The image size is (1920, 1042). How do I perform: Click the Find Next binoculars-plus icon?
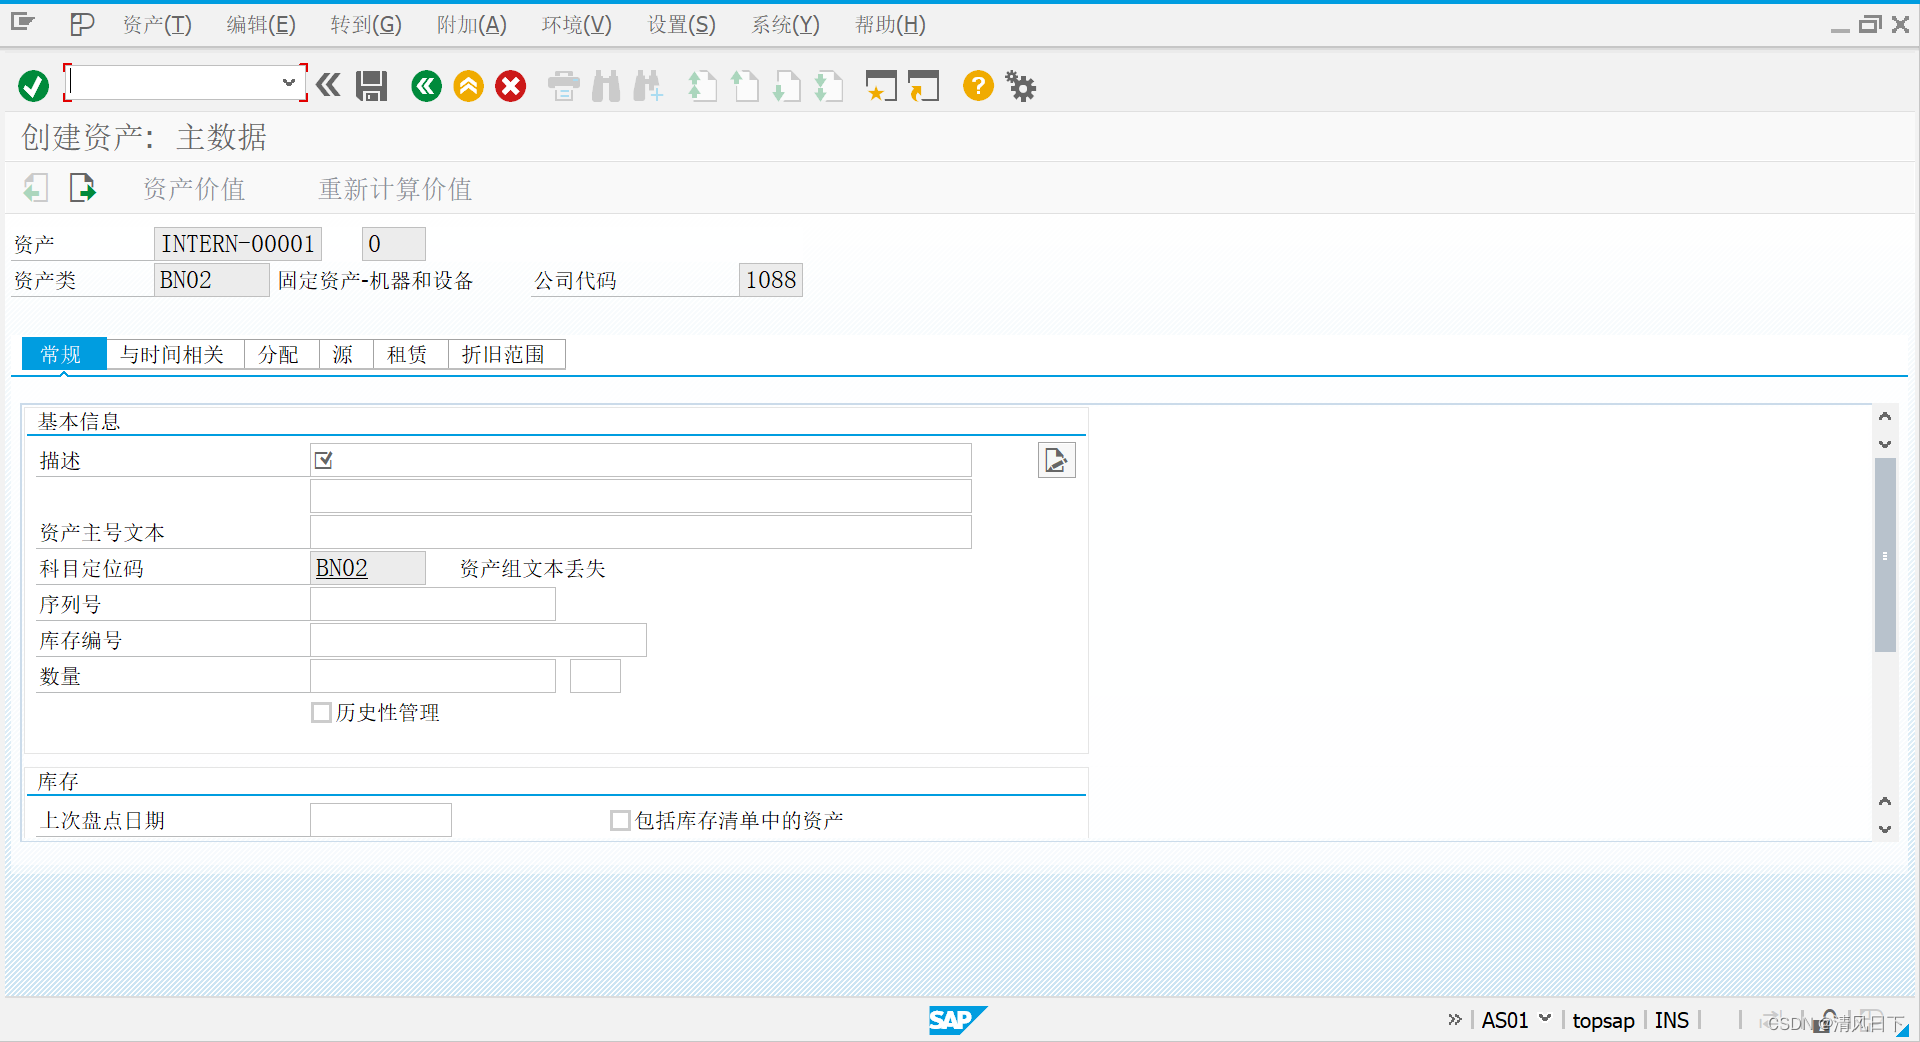click(x=647, y=86)
